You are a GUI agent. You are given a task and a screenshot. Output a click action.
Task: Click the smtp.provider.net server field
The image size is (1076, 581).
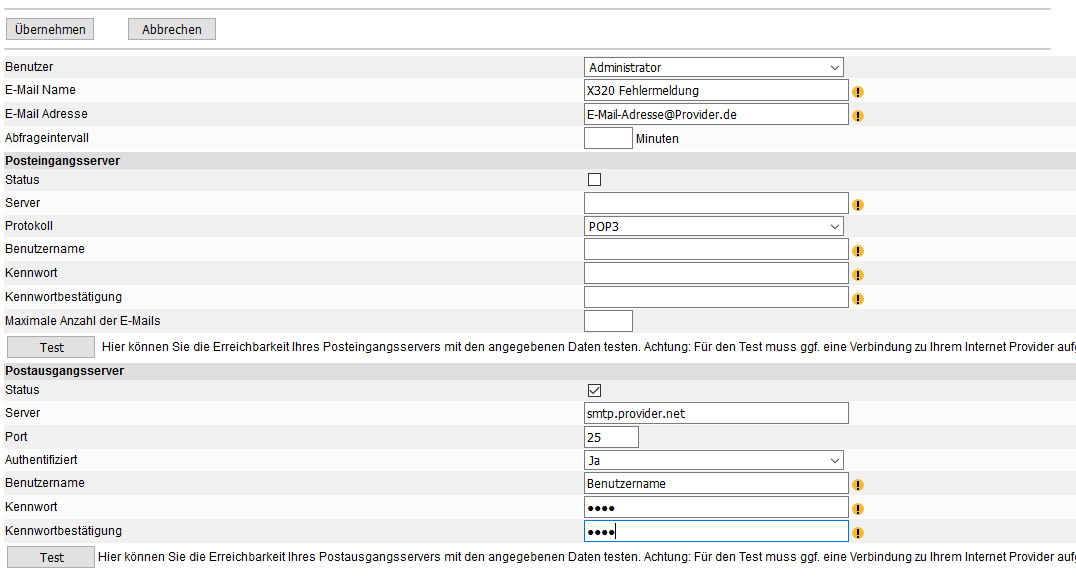pos(716,413)
